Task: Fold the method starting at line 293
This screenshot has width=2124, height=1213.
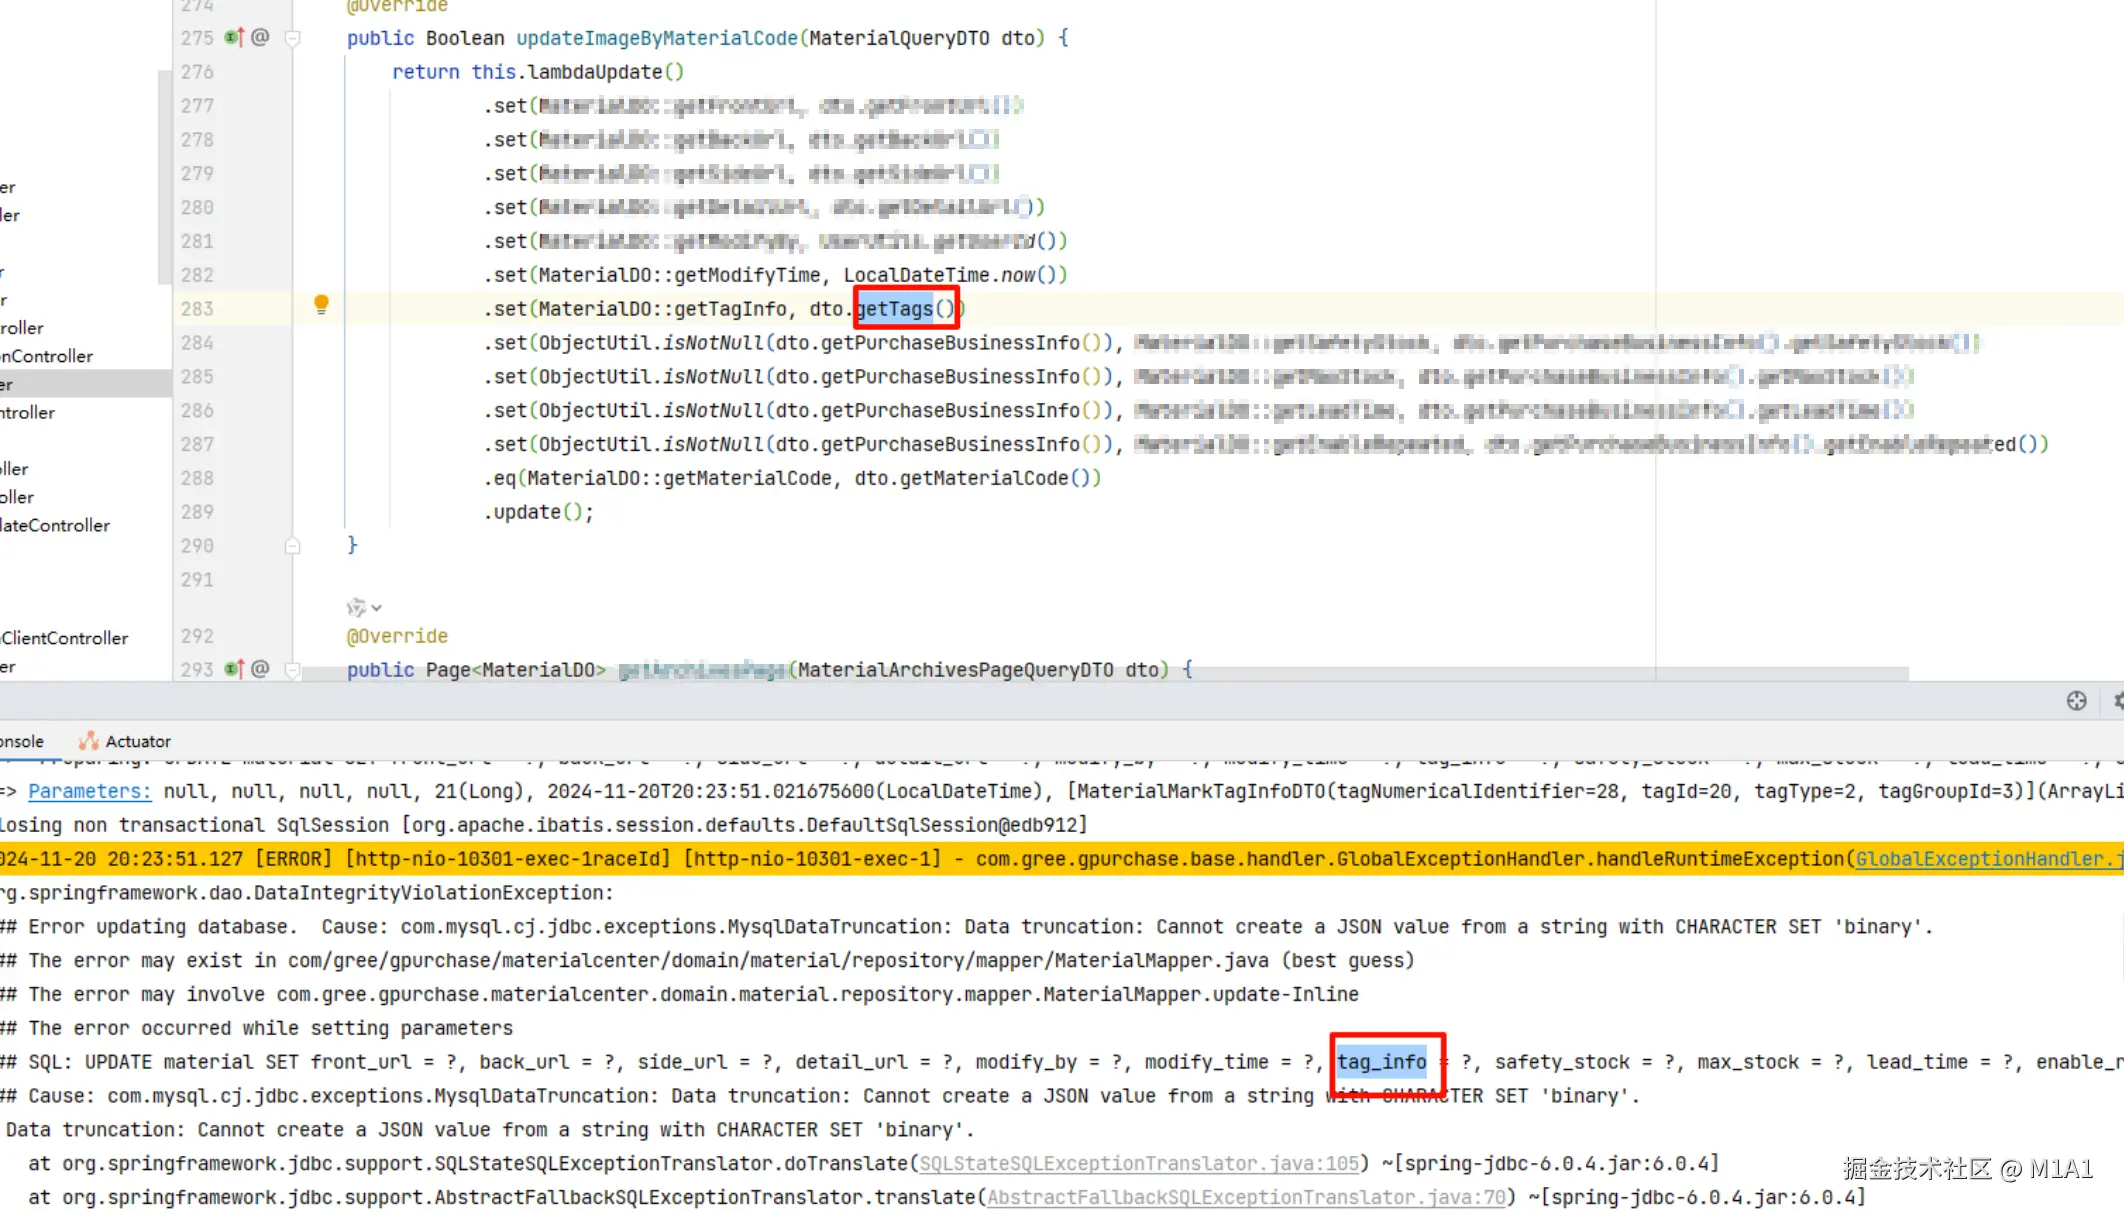Action: point(293,670)
